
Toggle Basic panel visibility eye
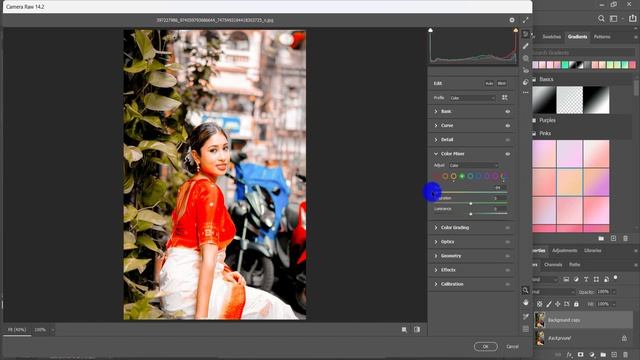[x=508, y=111]
